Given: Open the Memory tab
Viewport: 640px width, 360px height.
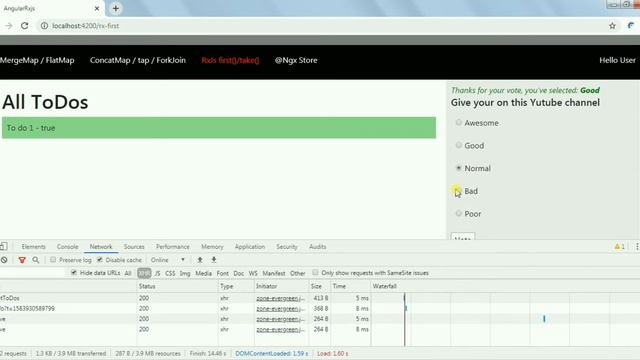Looking at the screenshot, I should [212, 247].
